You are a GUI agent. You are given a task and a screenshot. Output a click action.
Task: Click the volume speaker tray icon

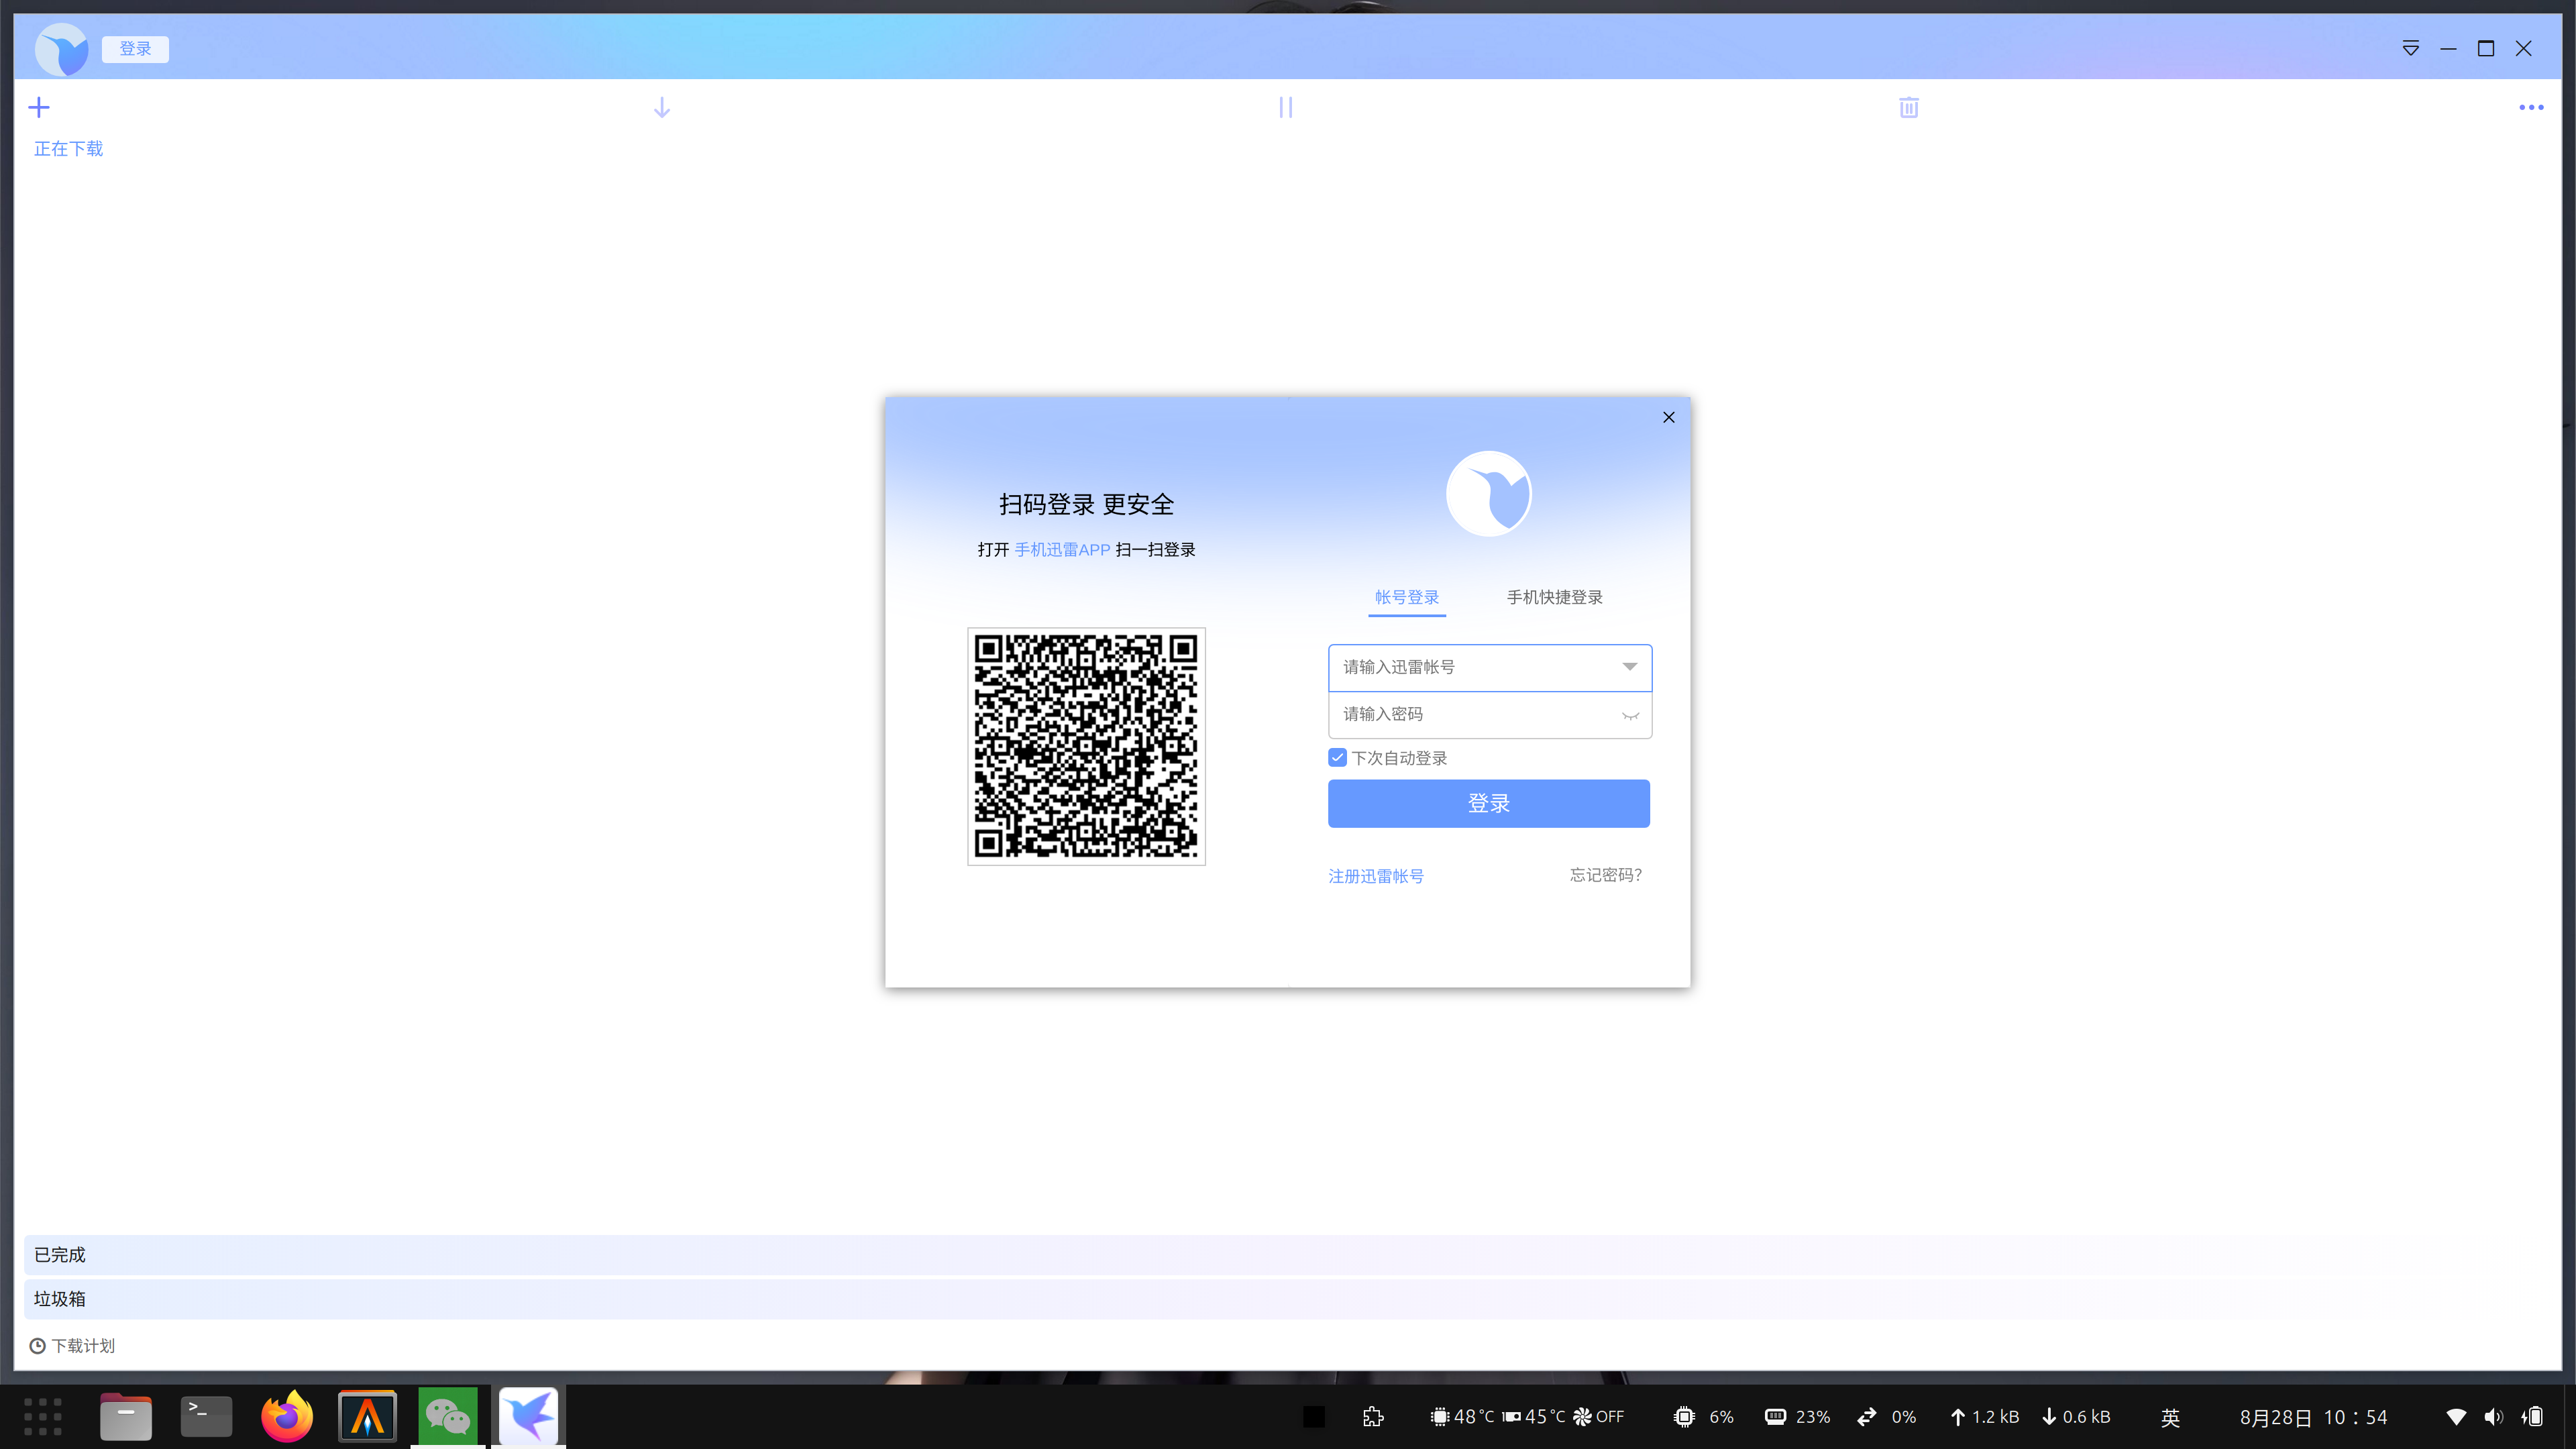coord(2494,1417)
